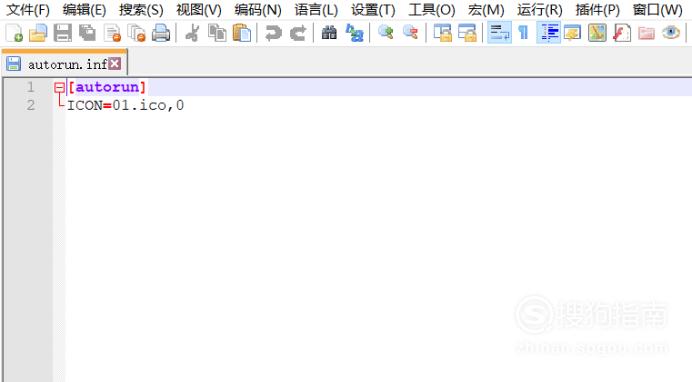Open Folder as Workspace icon
Image resolution: width=692 pixels, height=382 pixels.
coord(647,33)
